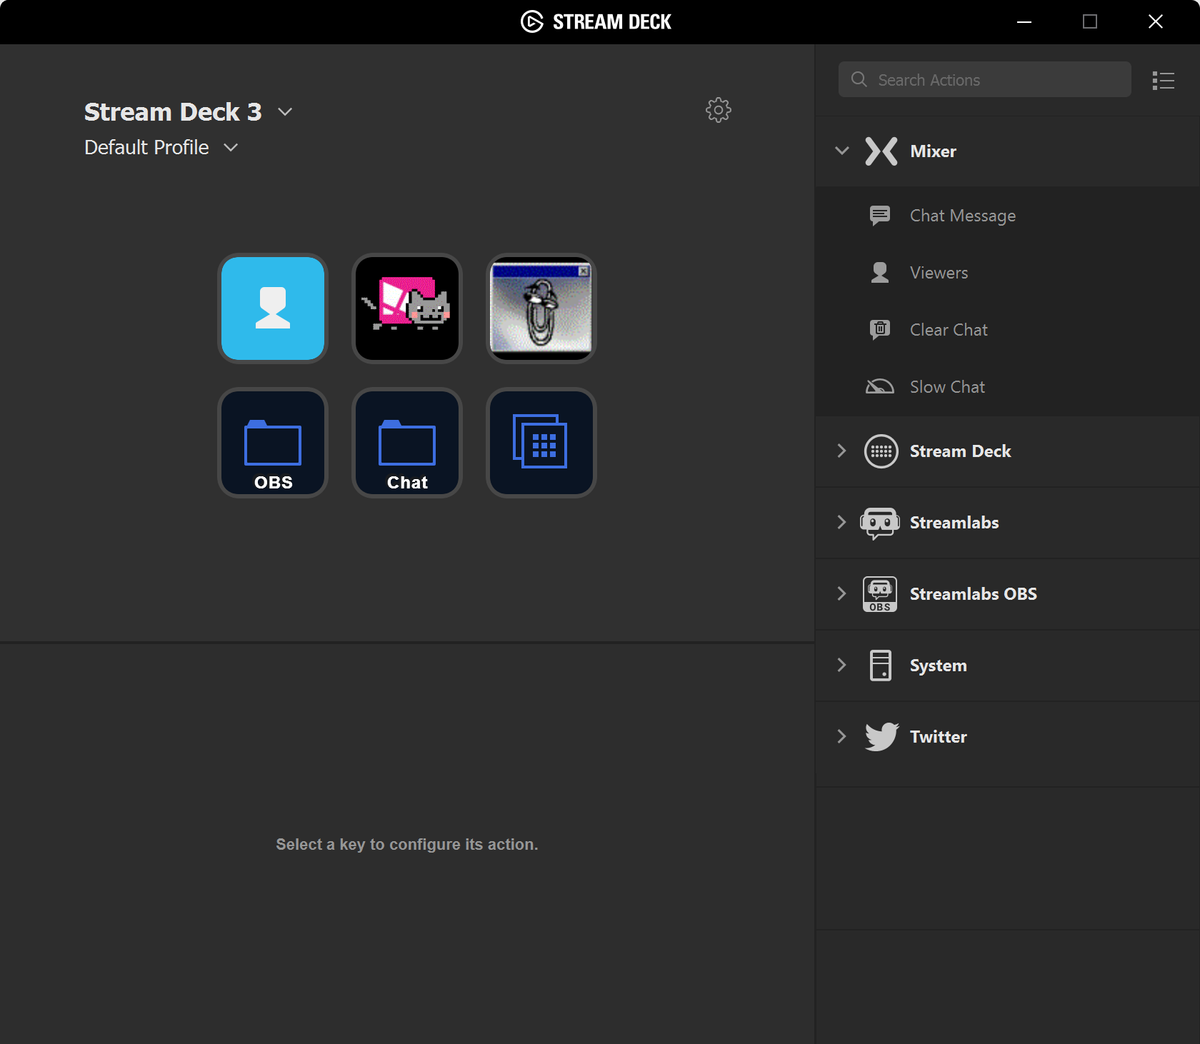The height and width of the screenshot is (1044, 1200).
Task: Select the OBS folder key
Action: click(272, 443)
